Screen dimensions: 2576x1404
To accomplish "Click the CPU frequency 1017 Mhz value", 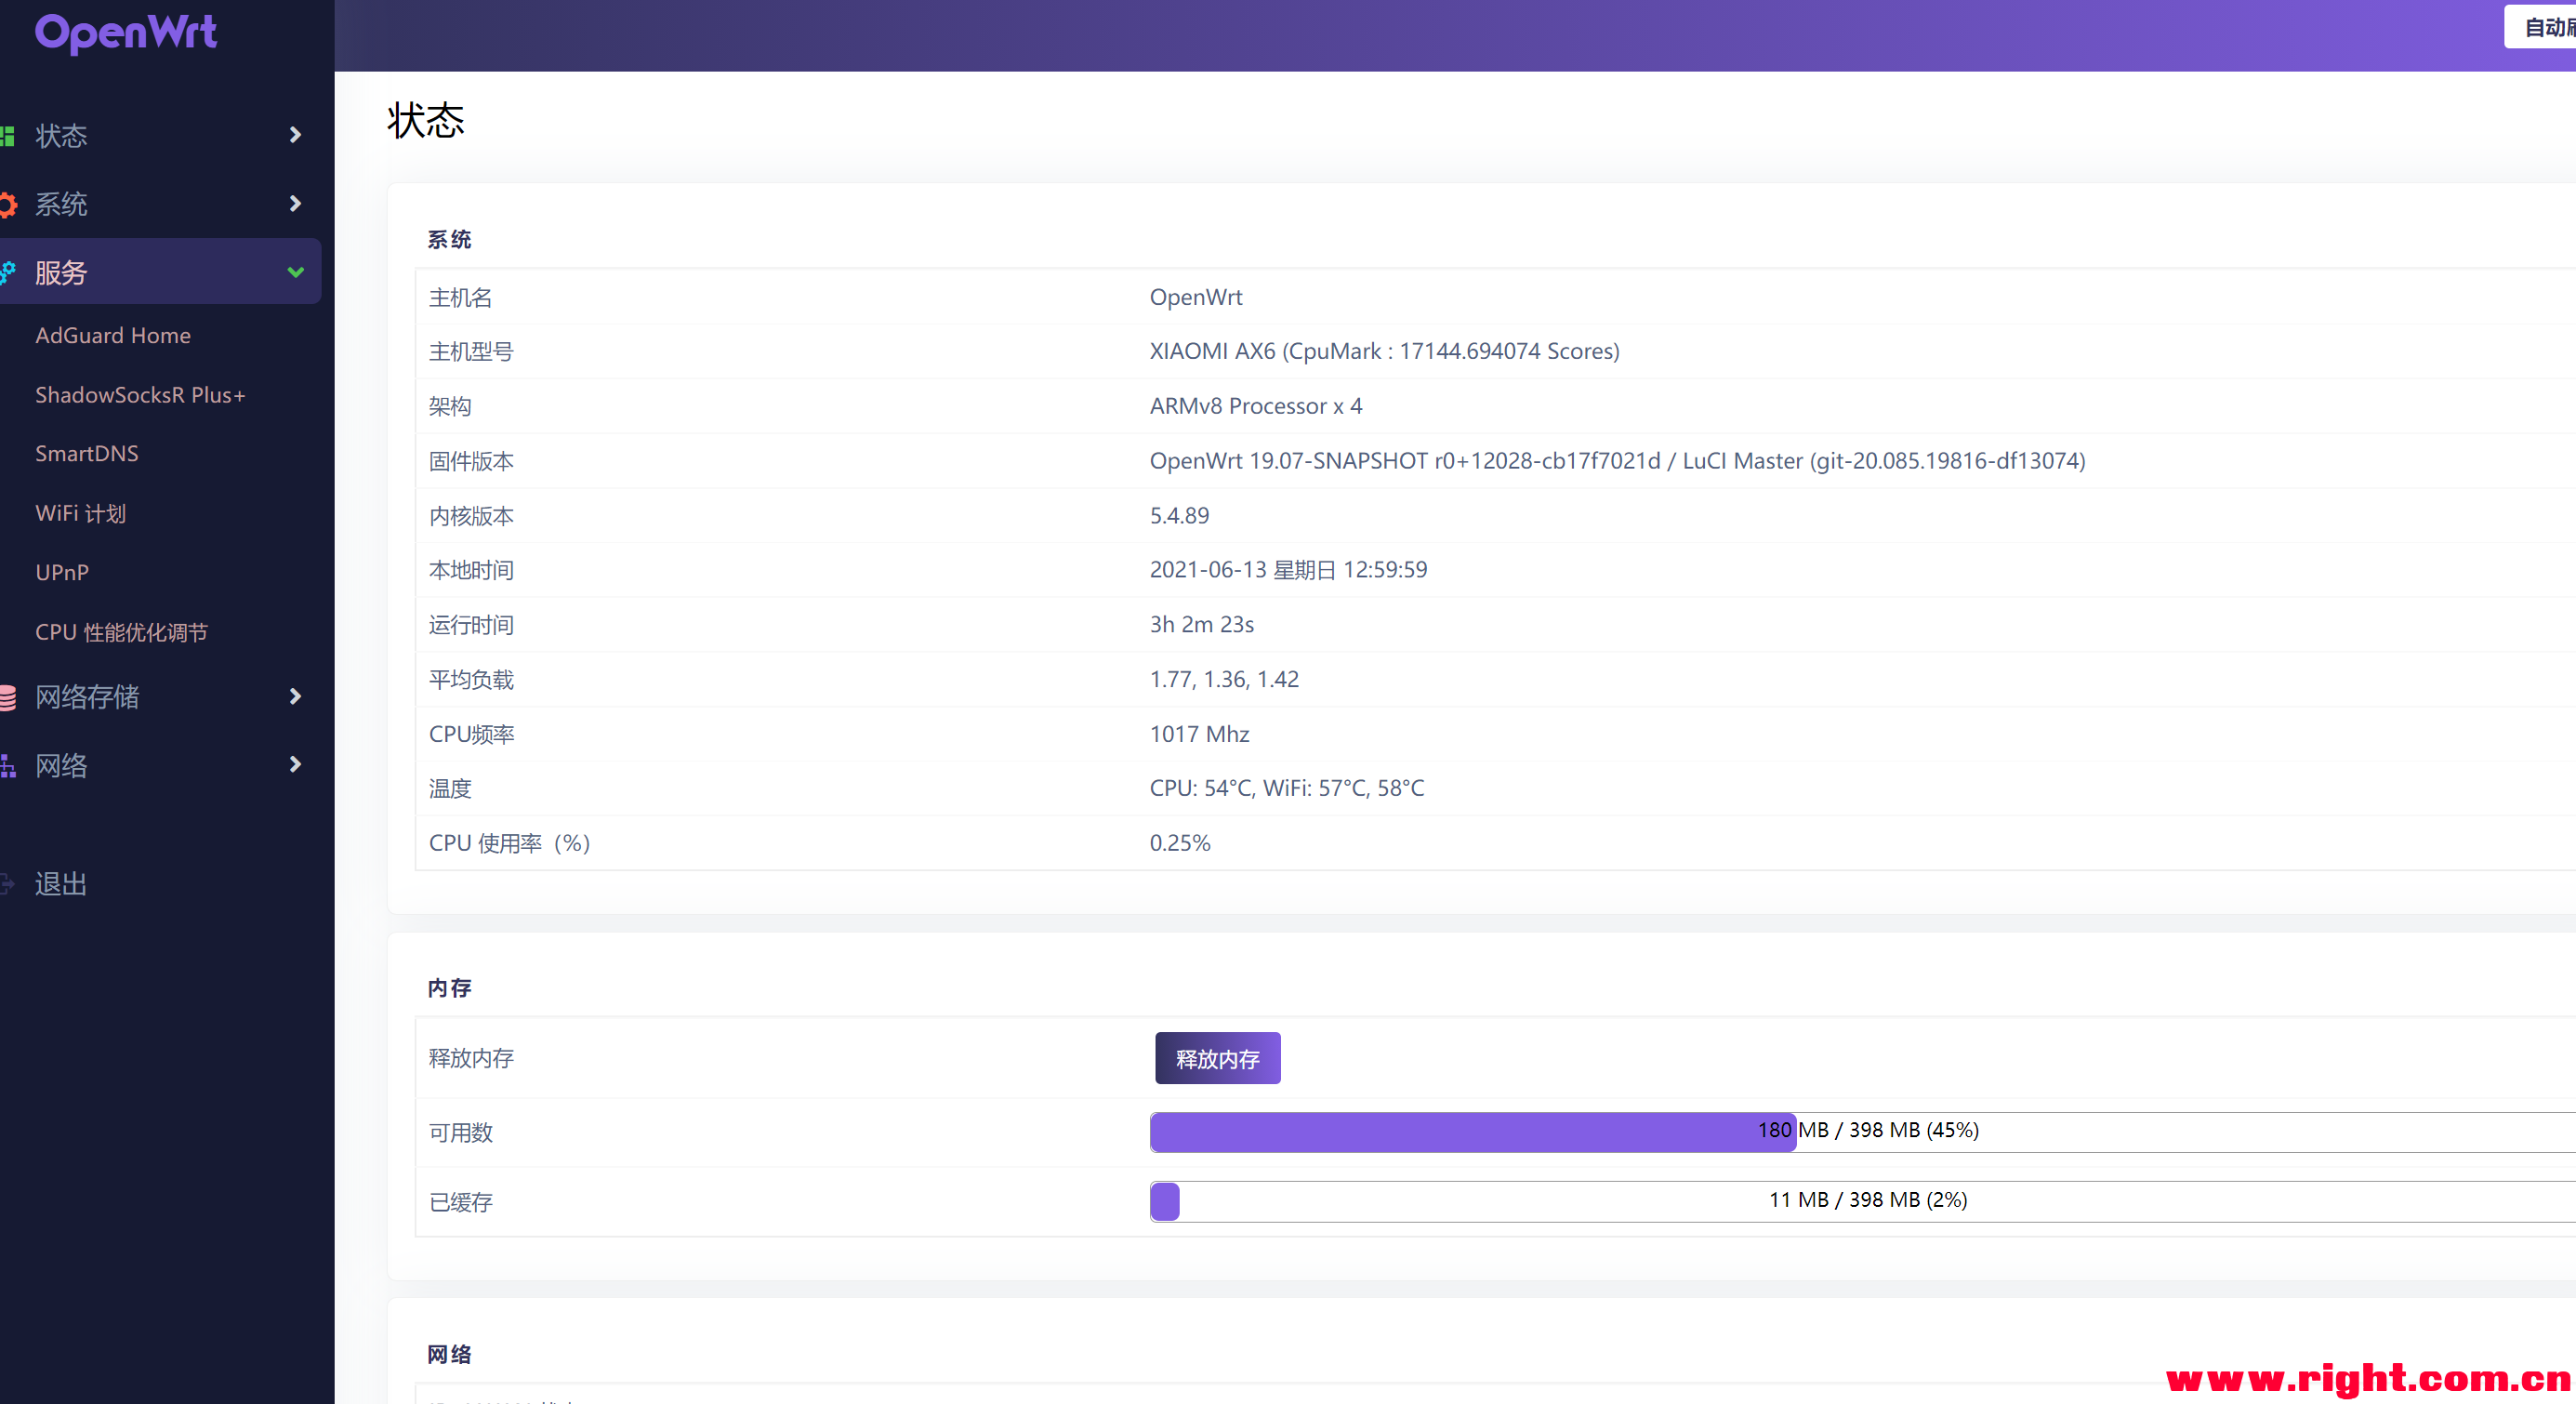I will (1199, 734).
